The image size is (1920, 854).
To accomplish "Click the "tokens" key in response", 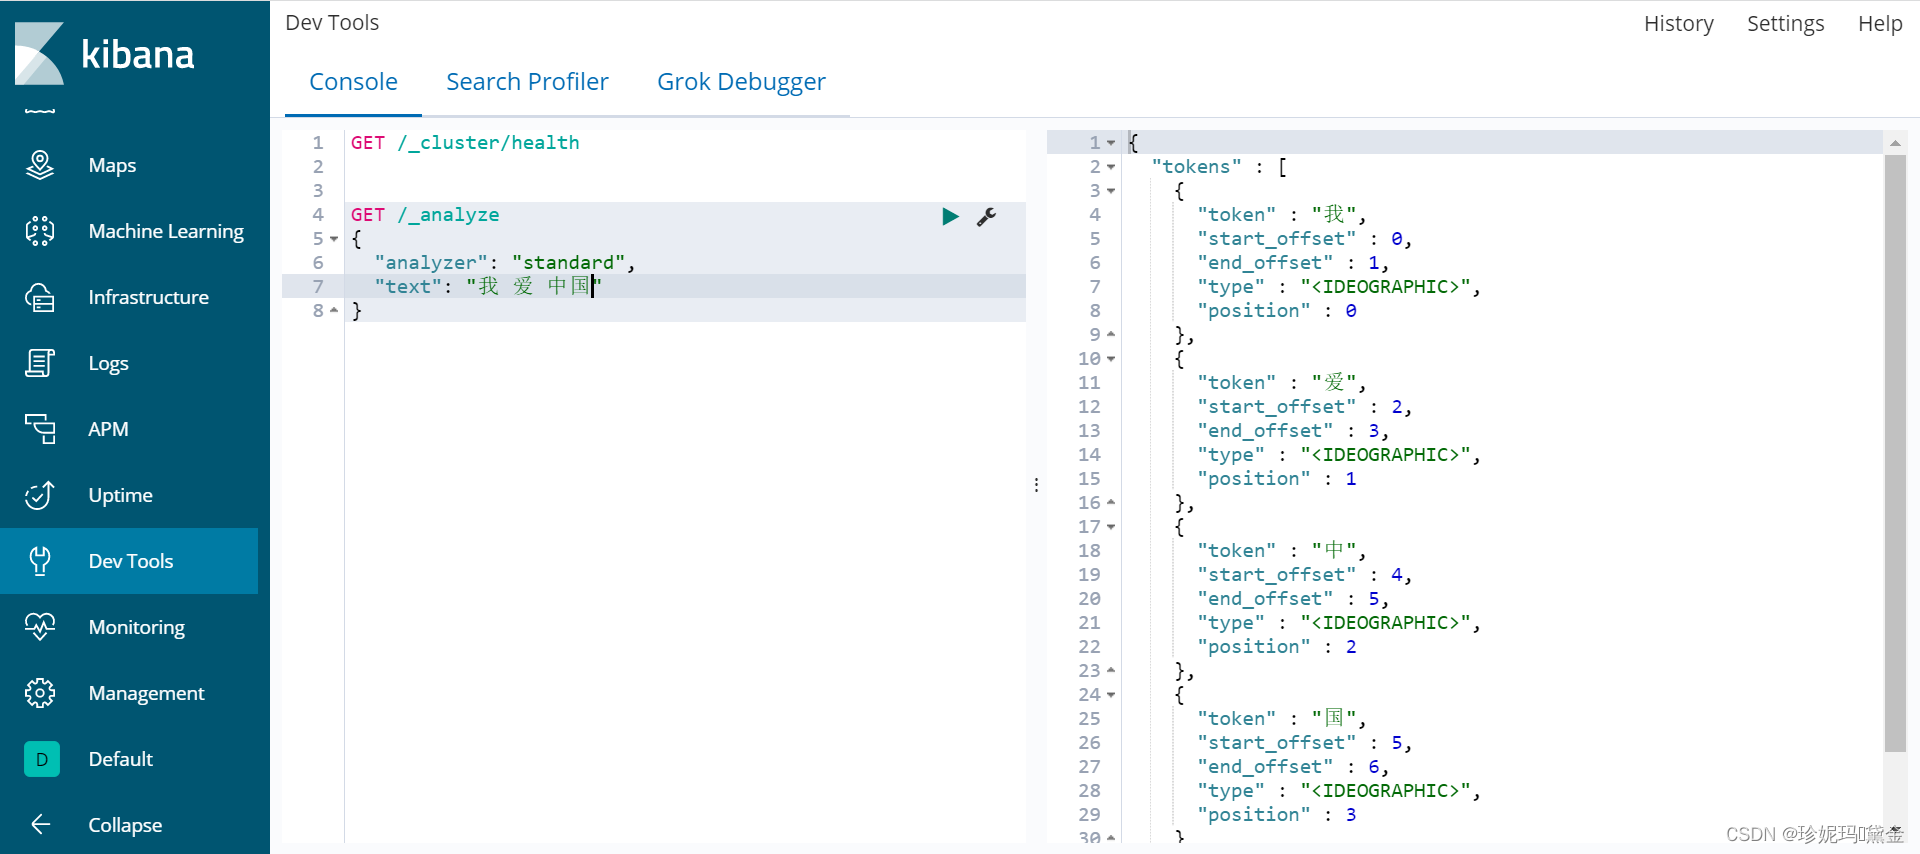I will (1197, 167).
